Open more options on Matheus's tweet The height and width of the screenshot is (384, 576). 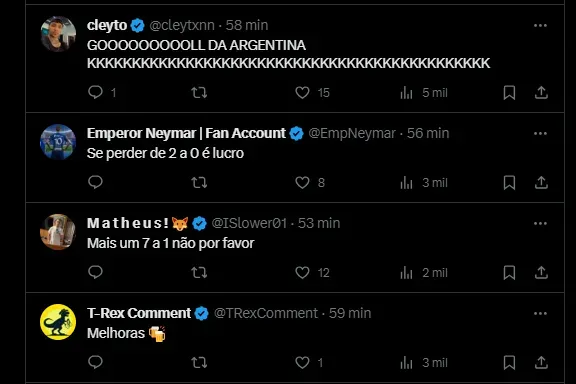540,223
